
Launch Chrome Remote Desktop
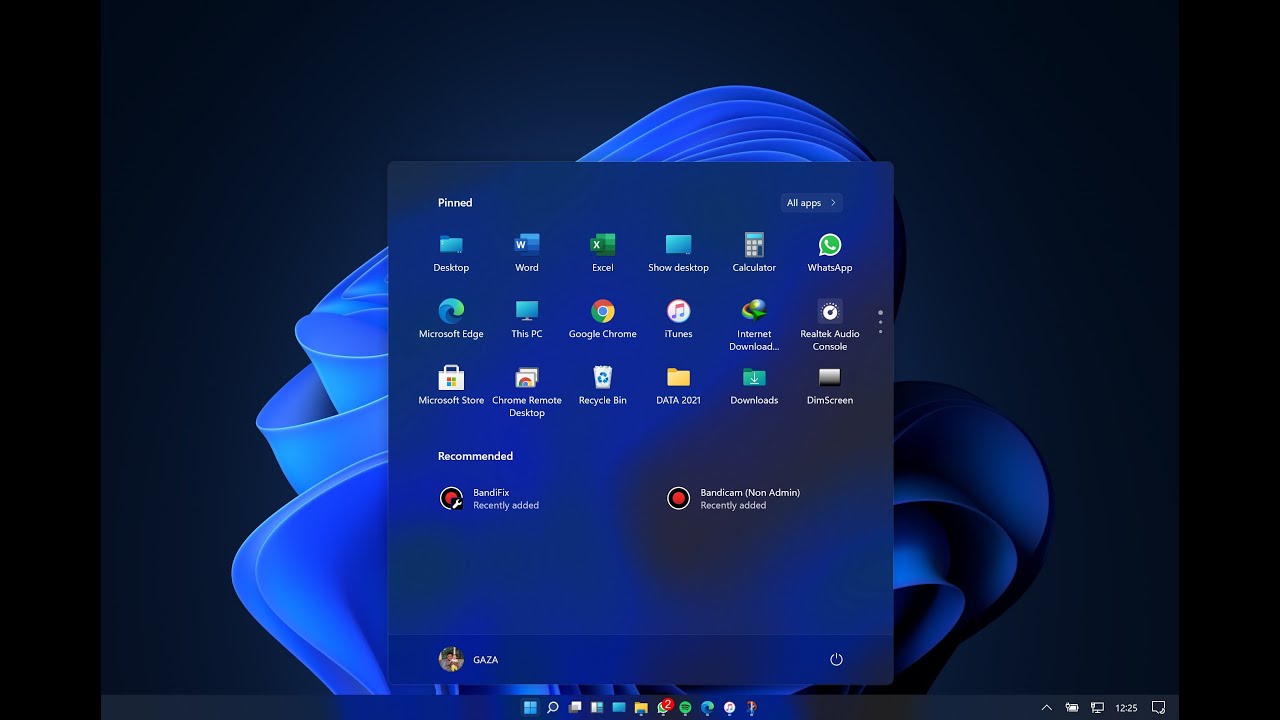tap(527, 391)
